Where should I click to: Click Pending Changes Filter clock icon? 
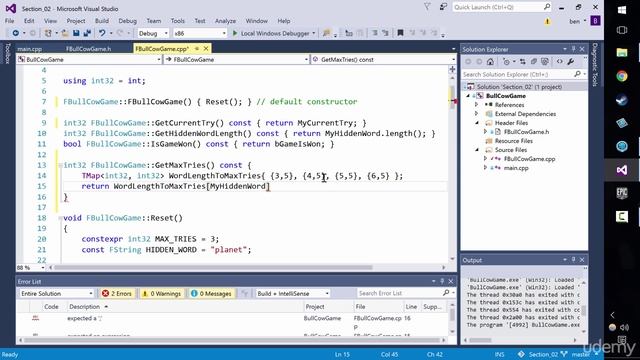coord(506,62)
